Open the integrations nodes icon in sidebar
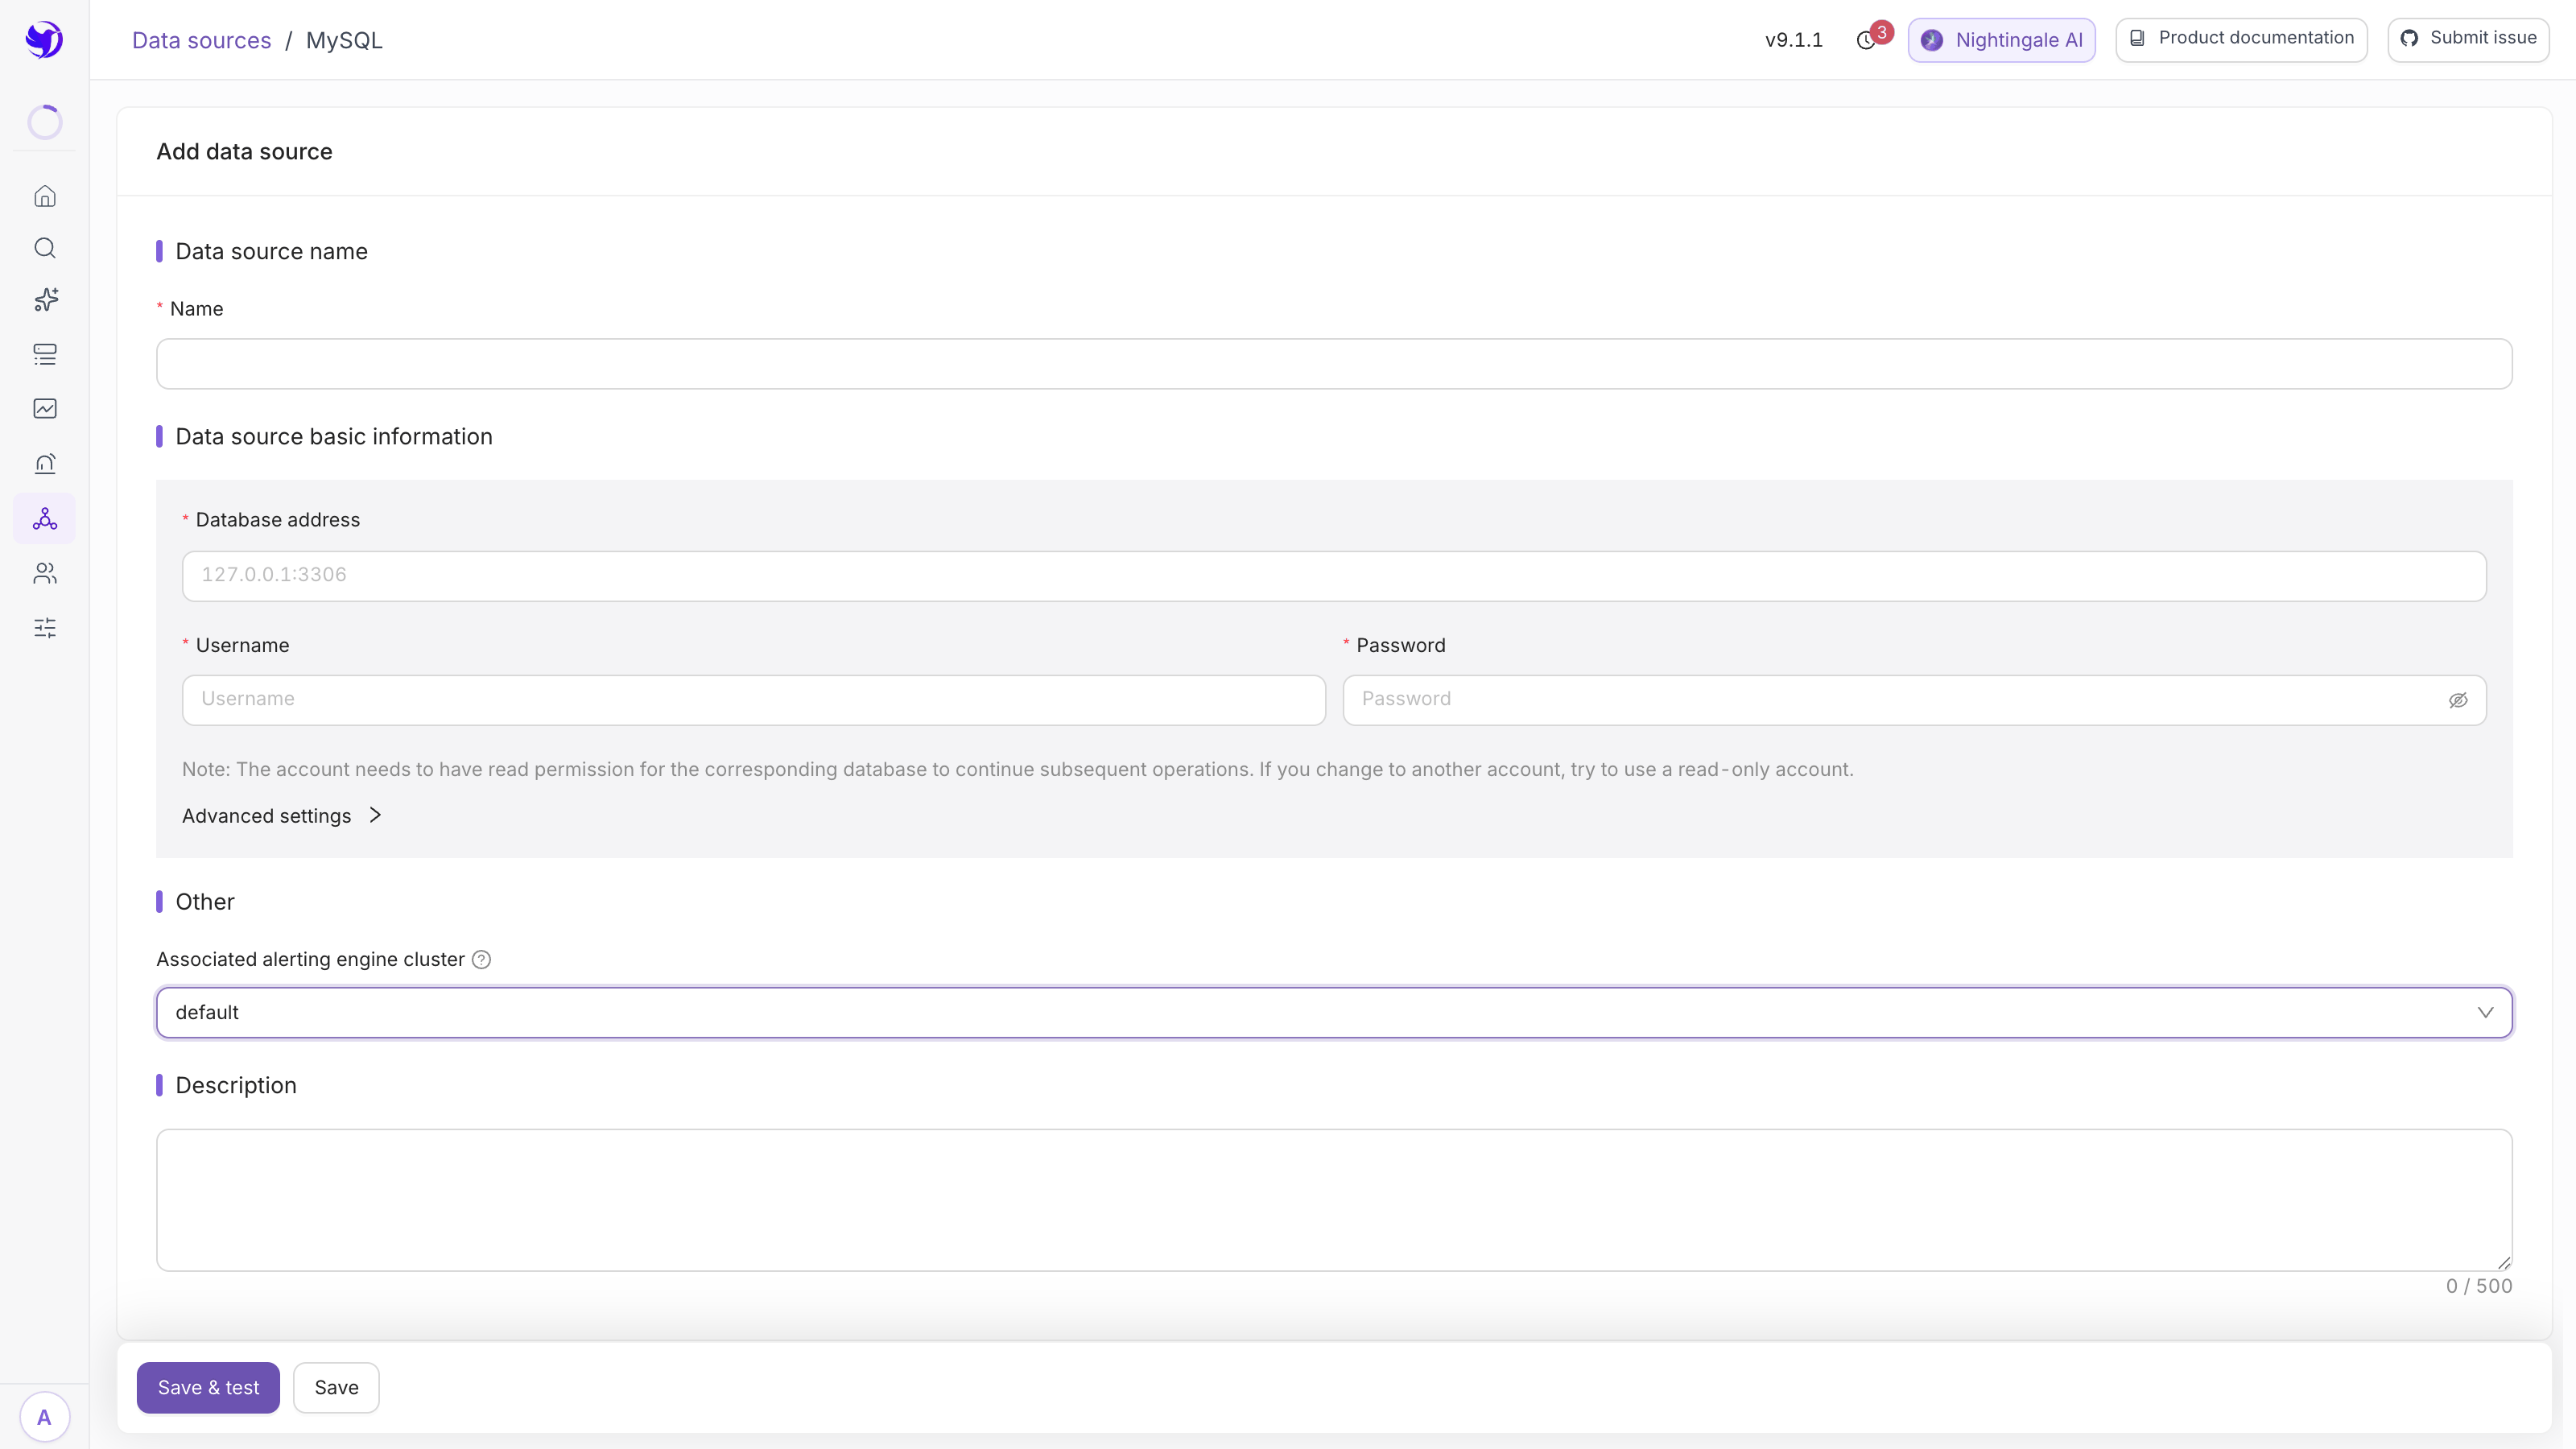This screenshot has width=2576, height=1449. coord(45,518)
